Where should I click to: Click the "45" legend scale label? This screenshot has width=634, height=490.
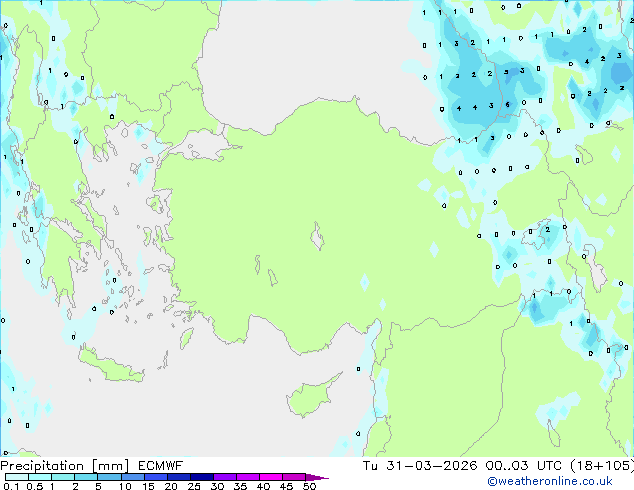[286, 486]
